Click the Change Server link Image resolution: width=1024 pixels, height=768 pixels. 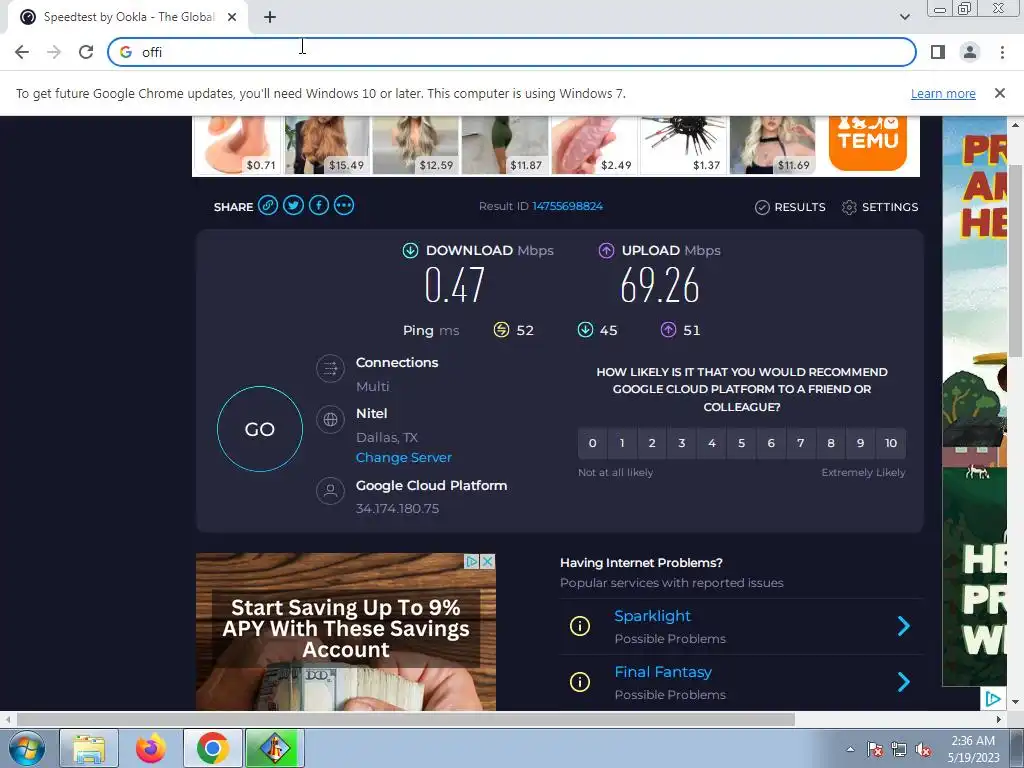click(404, 457)
